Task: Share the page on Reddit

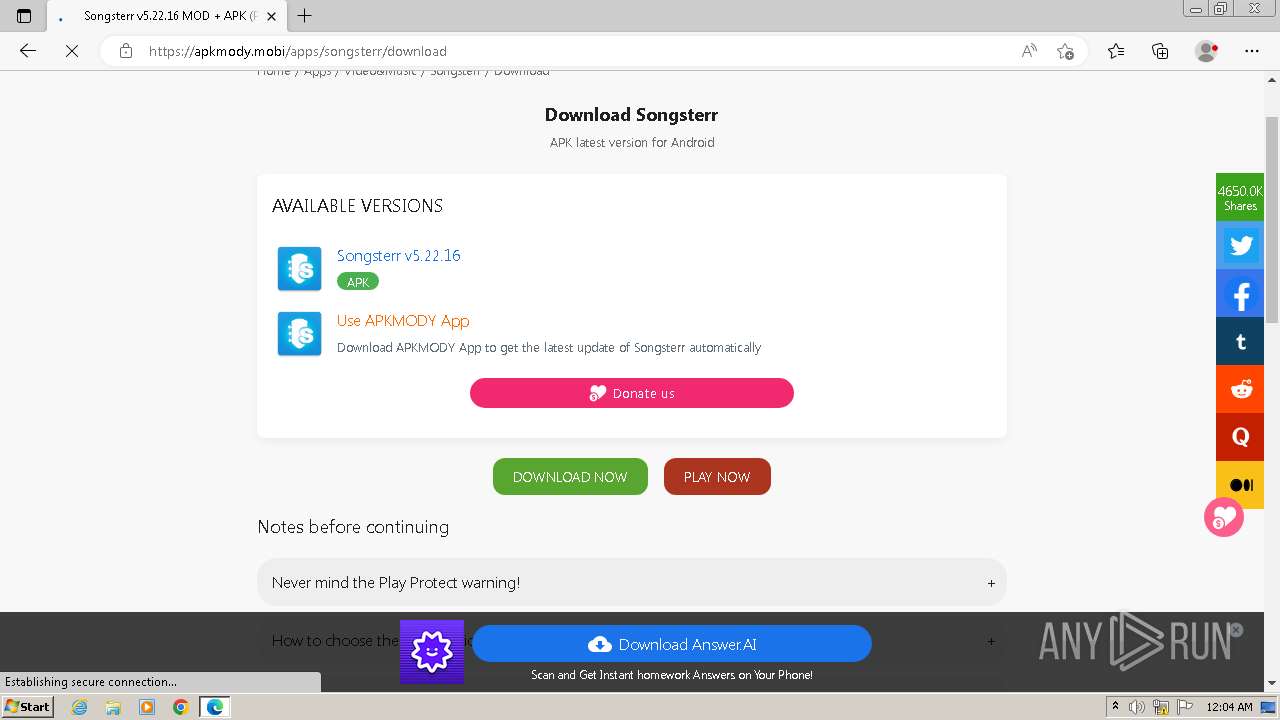Action: [x=1240, y=390]
